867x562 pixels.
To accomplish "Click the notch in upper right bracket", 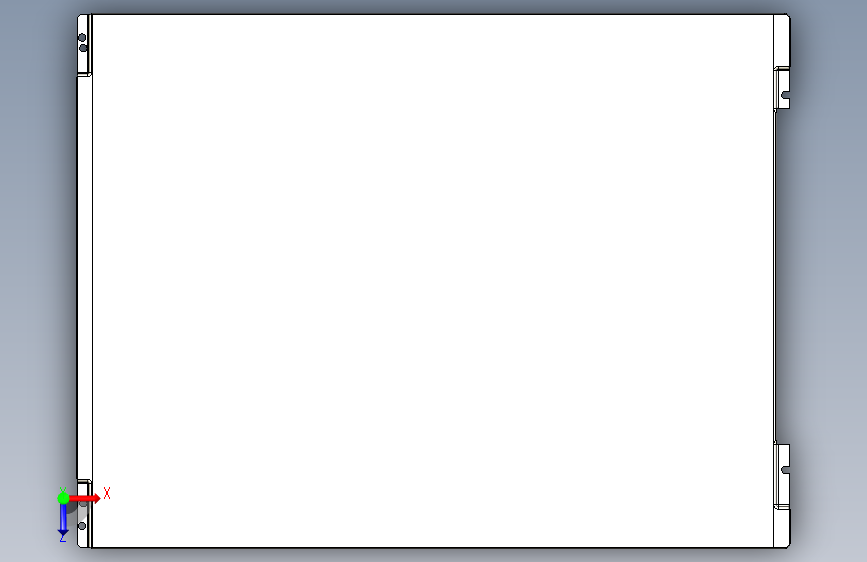I will click(x=785, y=95).
